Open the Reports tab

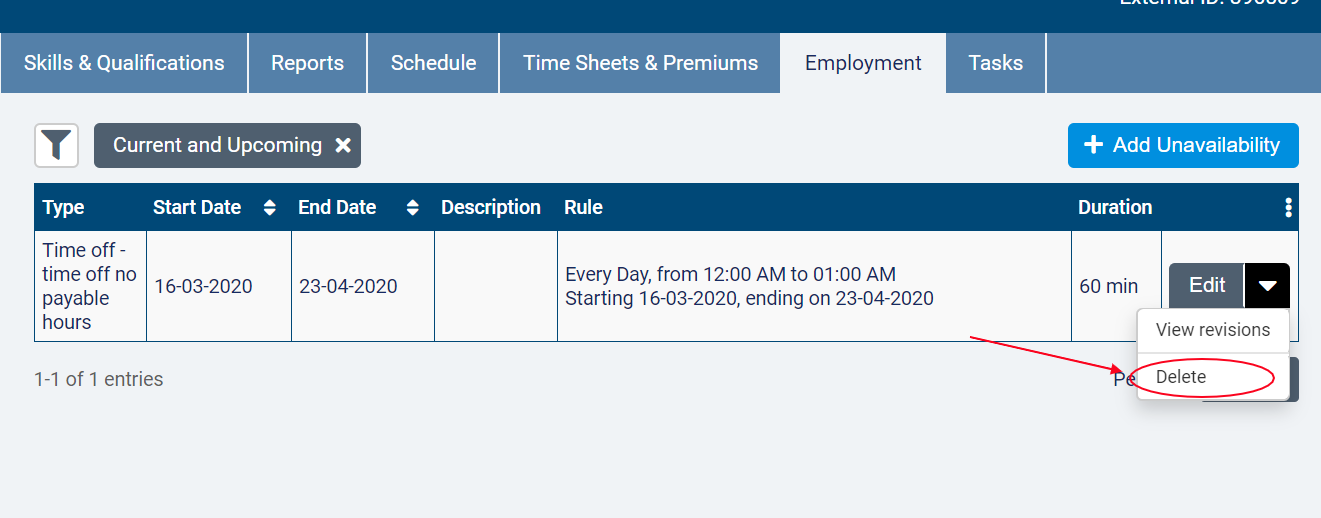[x=307, y=63]
